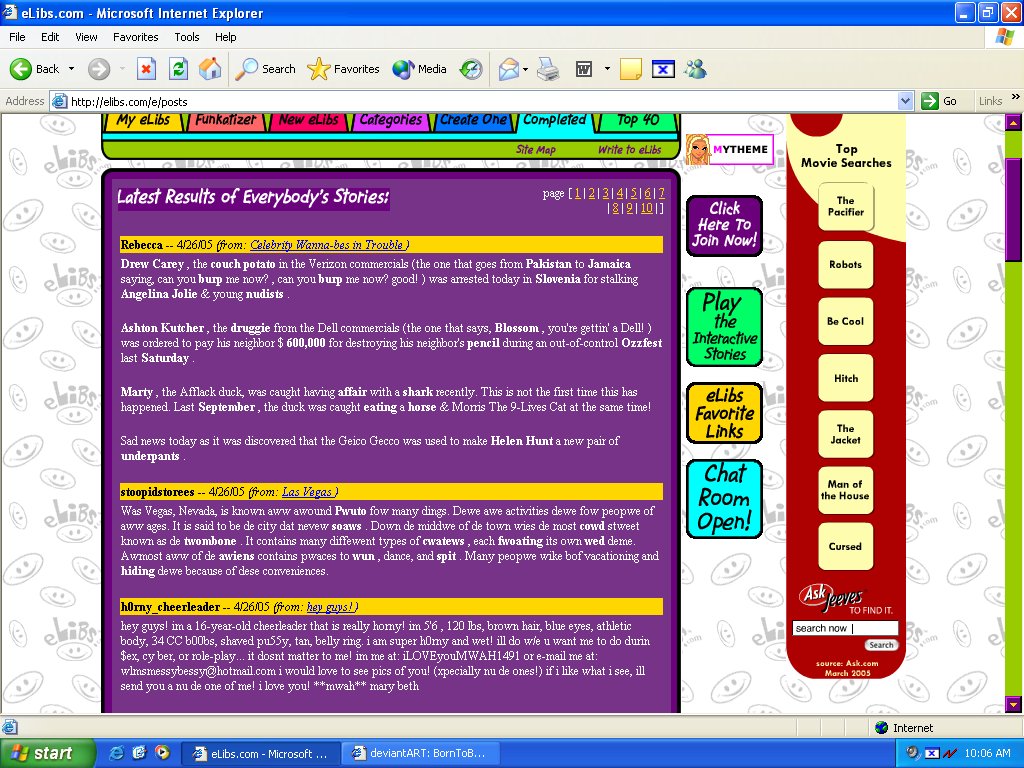Go to results page 10

point(646,208)
